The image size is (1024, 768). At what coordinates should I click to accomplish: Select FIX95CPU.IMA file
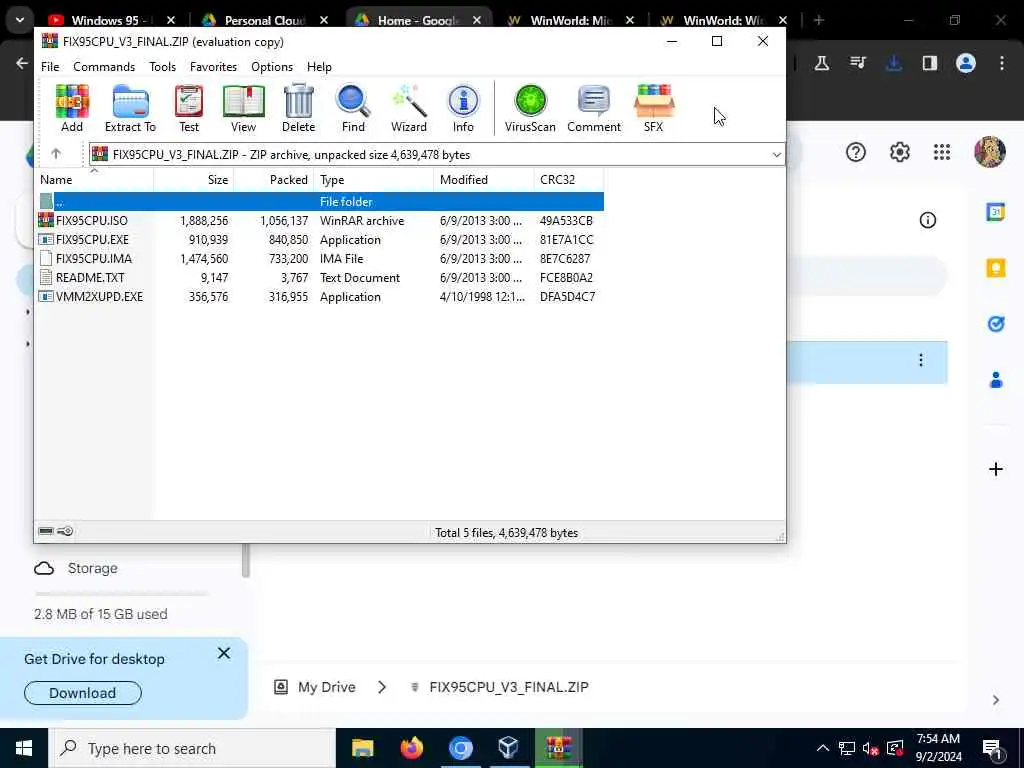pos(319,259)
